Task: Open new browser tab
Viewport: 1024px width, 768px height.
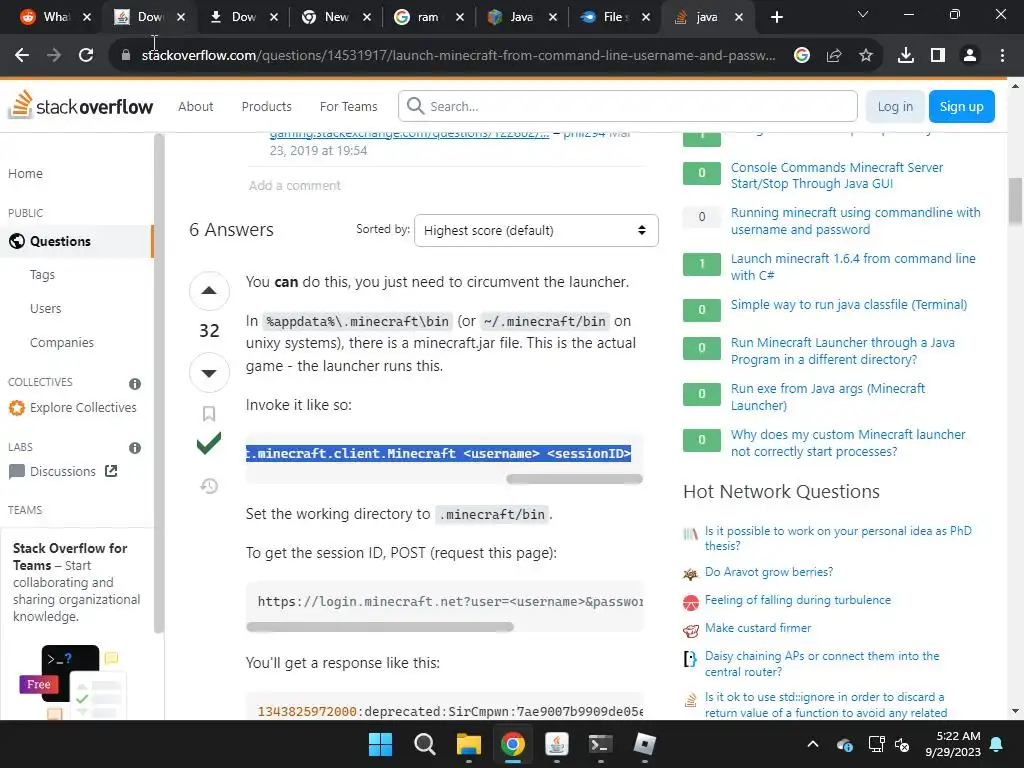Action: click(776, 17)
